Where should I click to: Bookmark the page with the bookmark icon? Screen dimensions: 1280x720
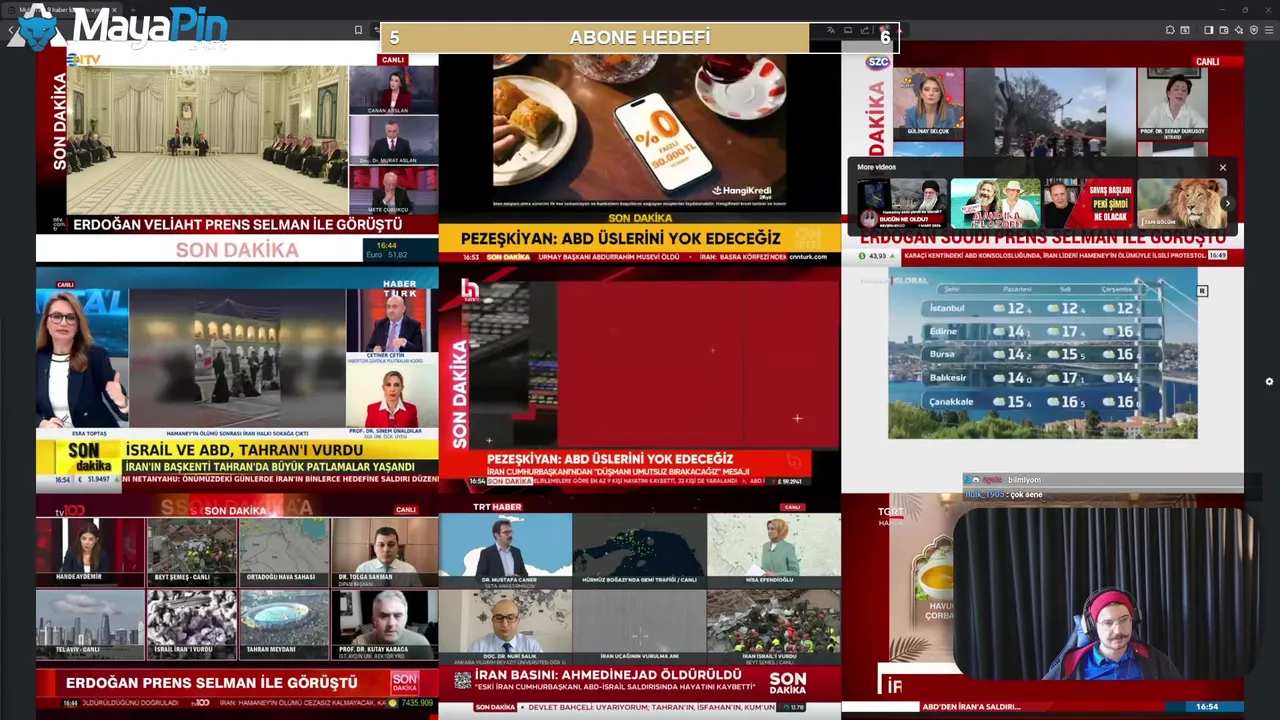[358, 30]
